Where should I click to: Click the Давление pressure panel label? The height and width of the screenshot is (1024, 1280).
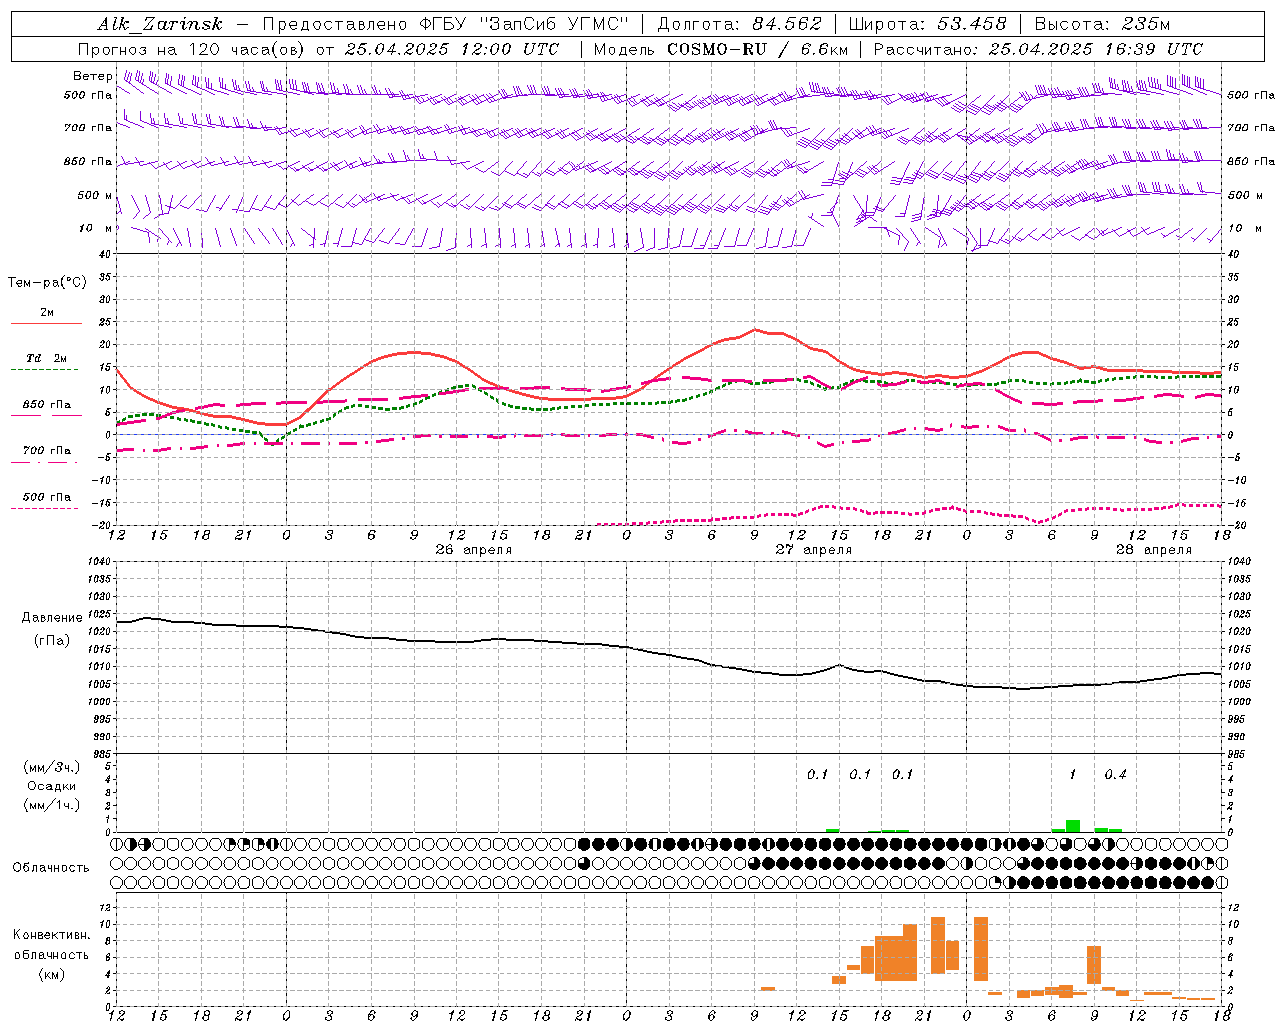52,618
